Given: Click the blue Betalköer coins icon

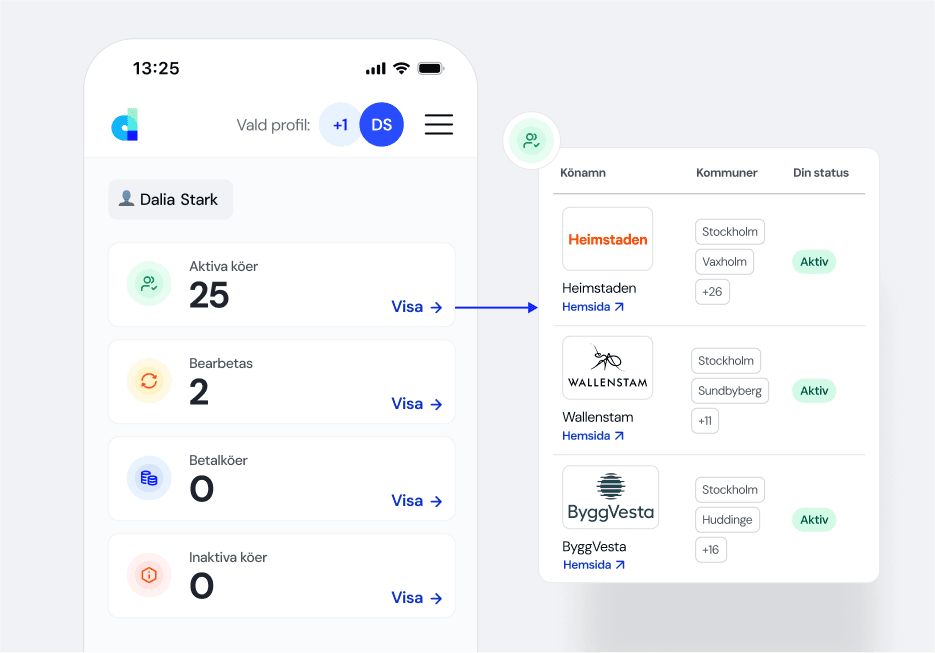Looking at the screenshot, I should point(149,478).
